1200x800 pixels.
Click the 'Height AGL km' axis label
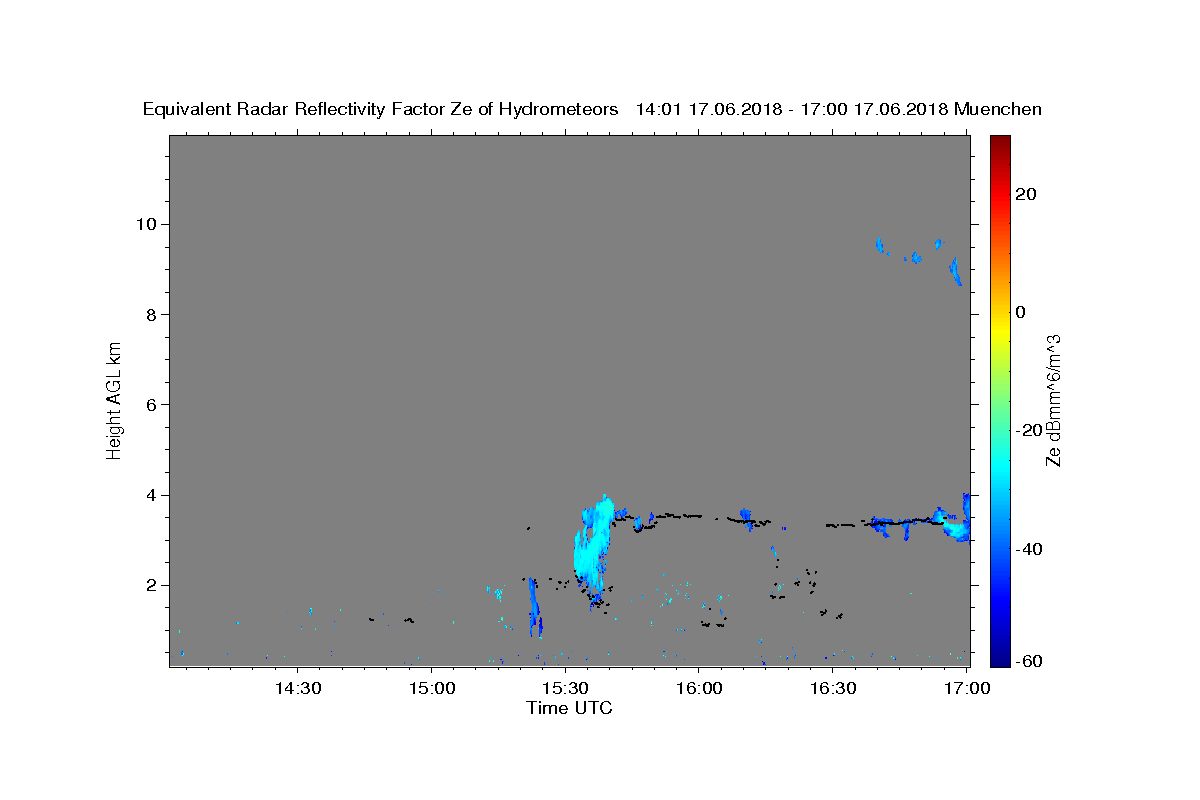(115, 399)
